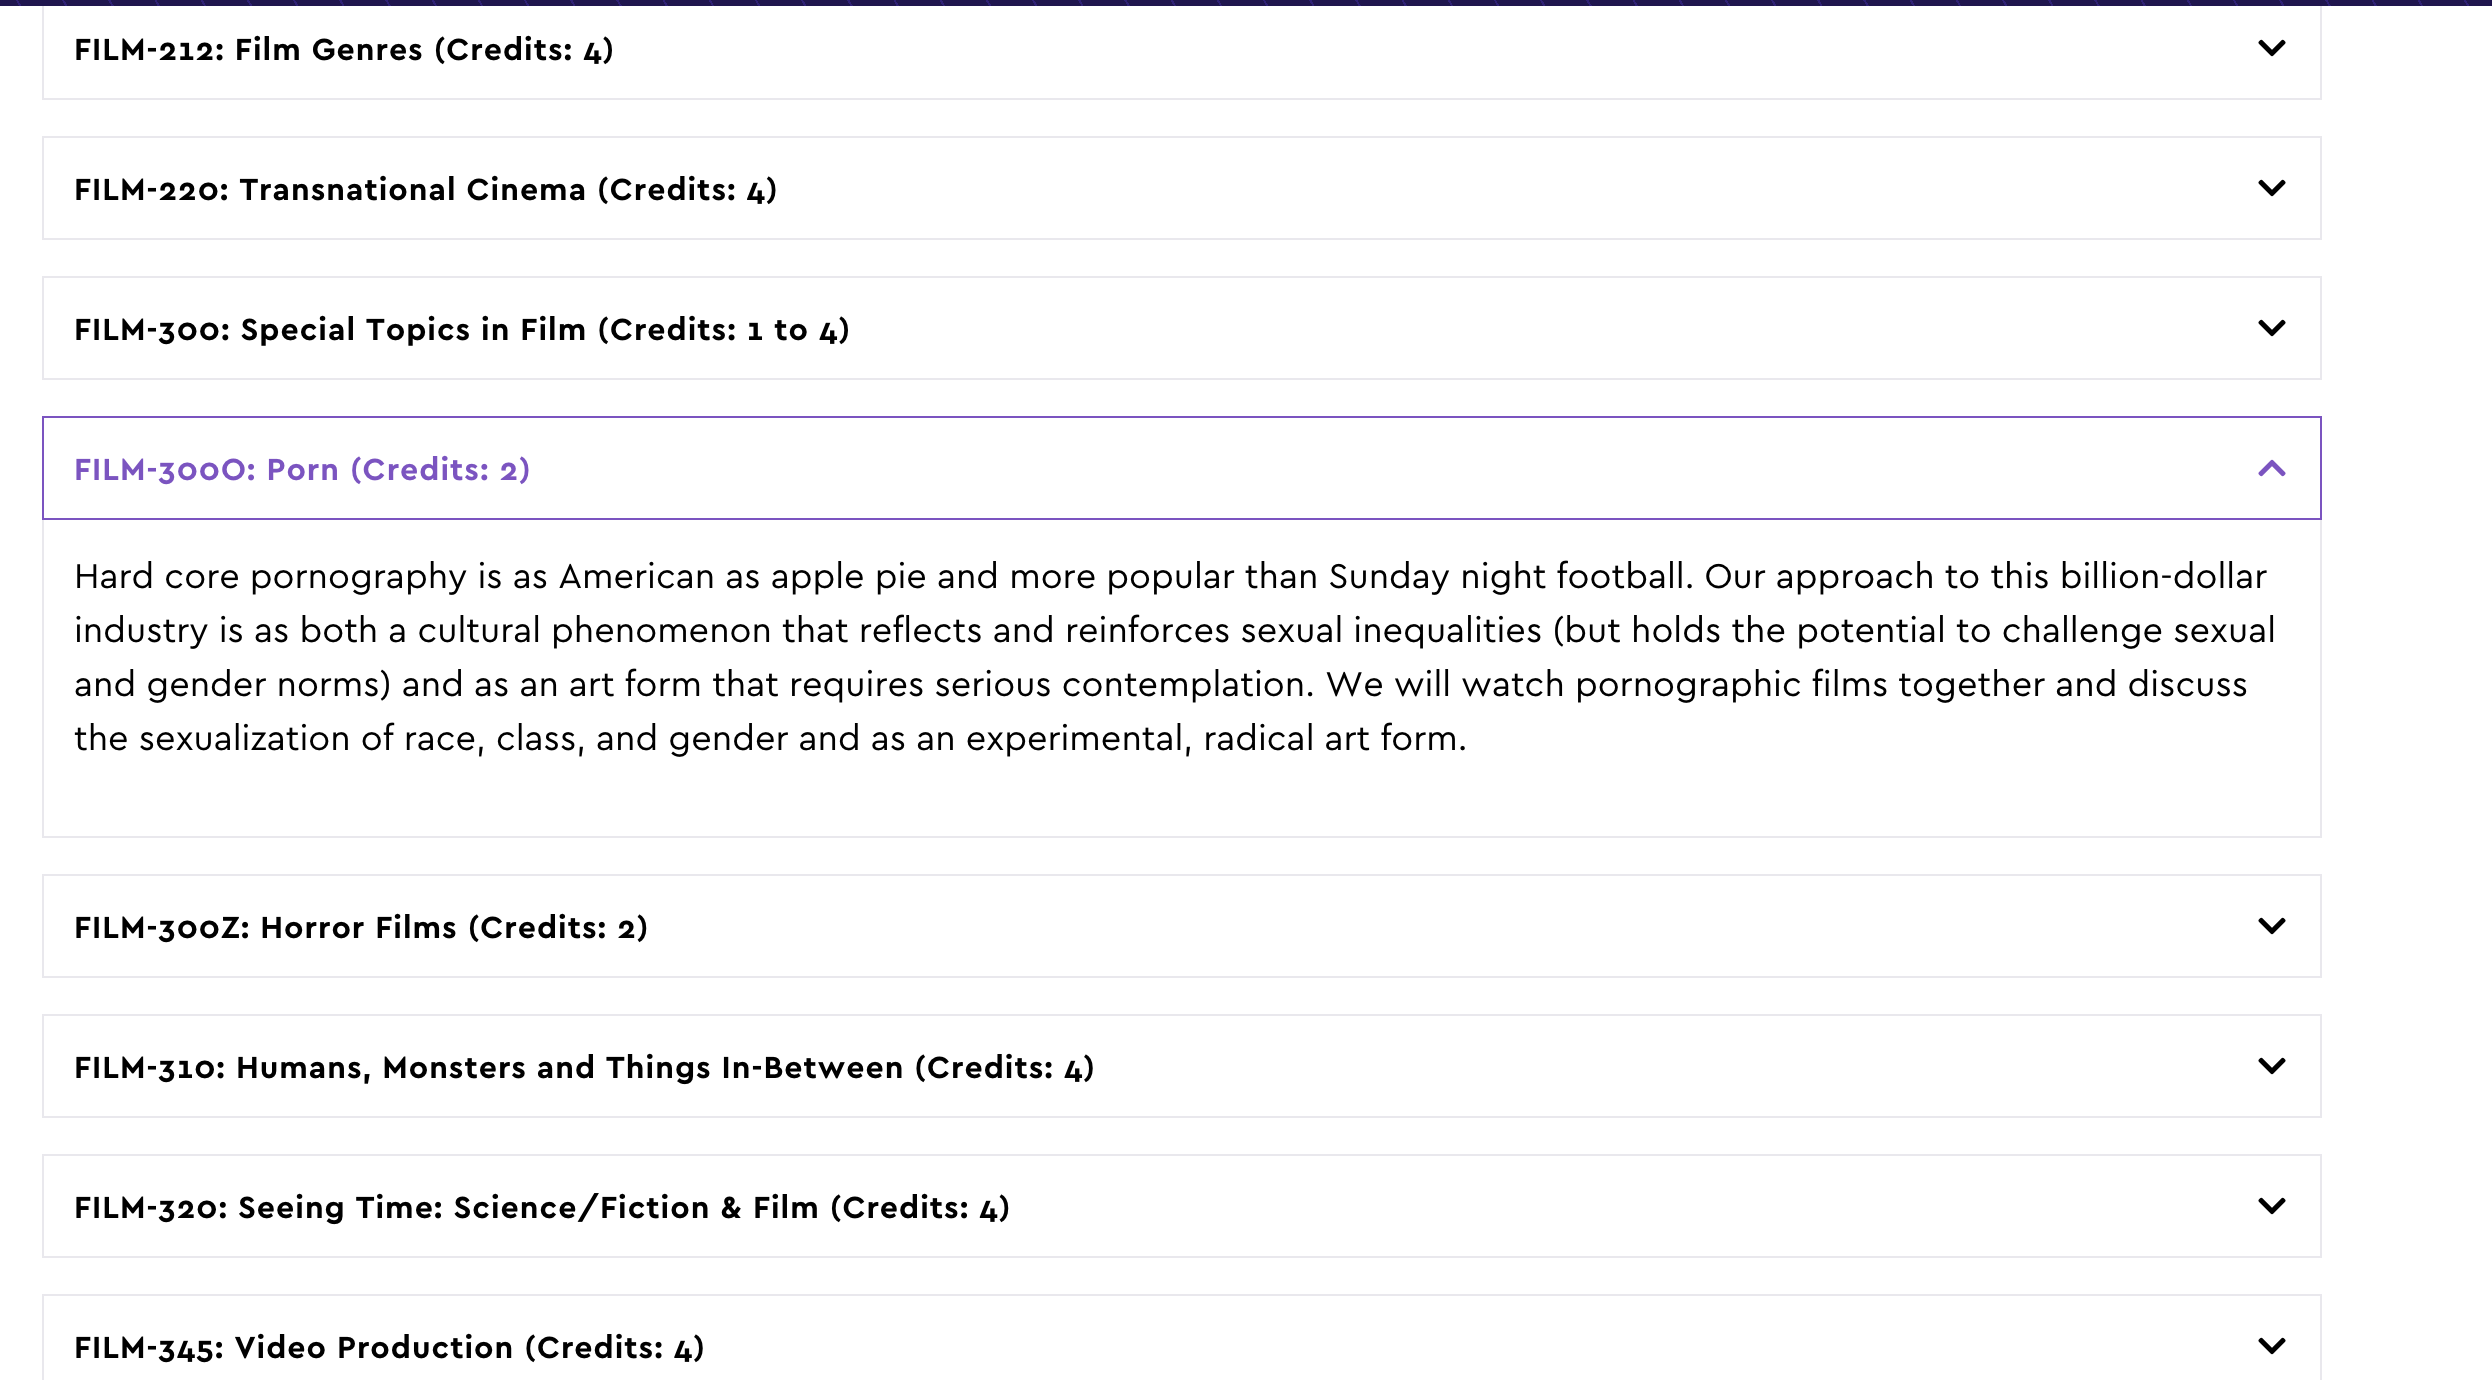The width and height of the screenshot is (2492, 1380).
Task: Expand FILM-345: Video Production course title
Action: click(x=388, y=1348)
